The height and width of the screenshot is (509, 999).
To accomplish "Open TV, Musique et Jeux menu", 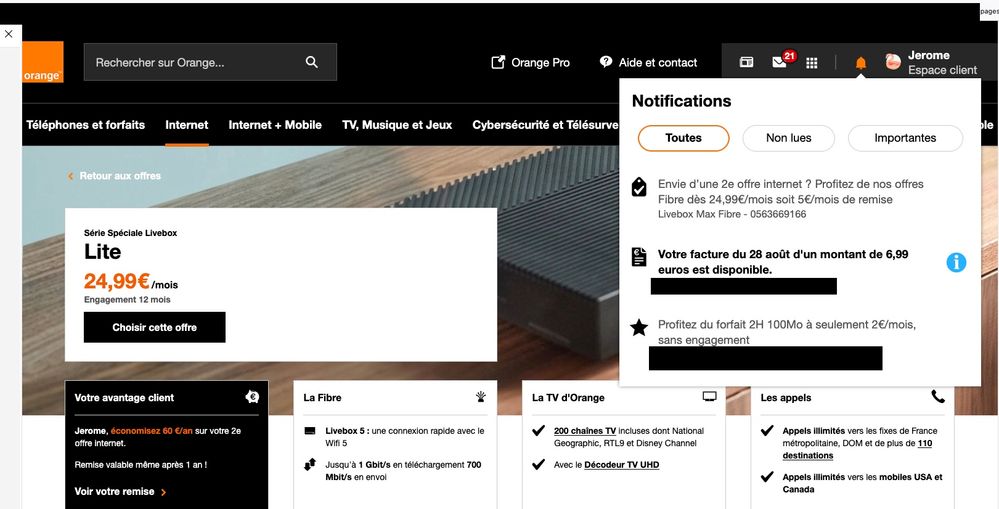I will [397, 125].
